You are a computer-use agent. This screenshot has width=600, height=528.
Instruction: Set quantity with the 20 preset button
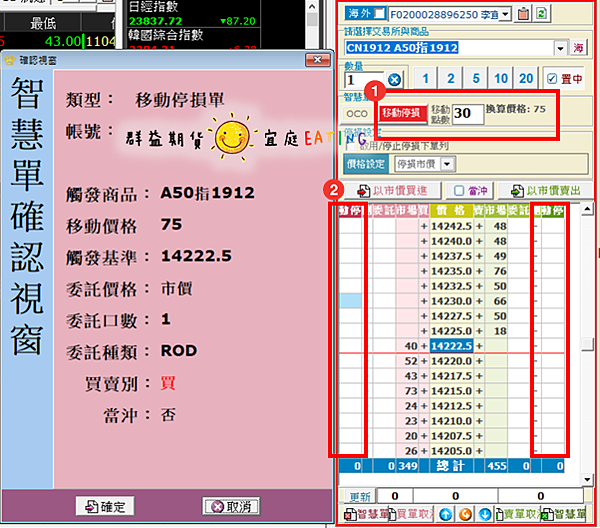pos(526,79)
